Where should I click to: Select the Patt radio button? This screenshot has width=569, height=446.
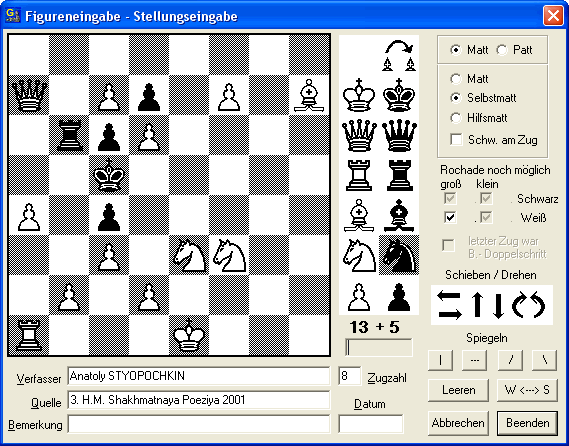[x=502, y=50]
